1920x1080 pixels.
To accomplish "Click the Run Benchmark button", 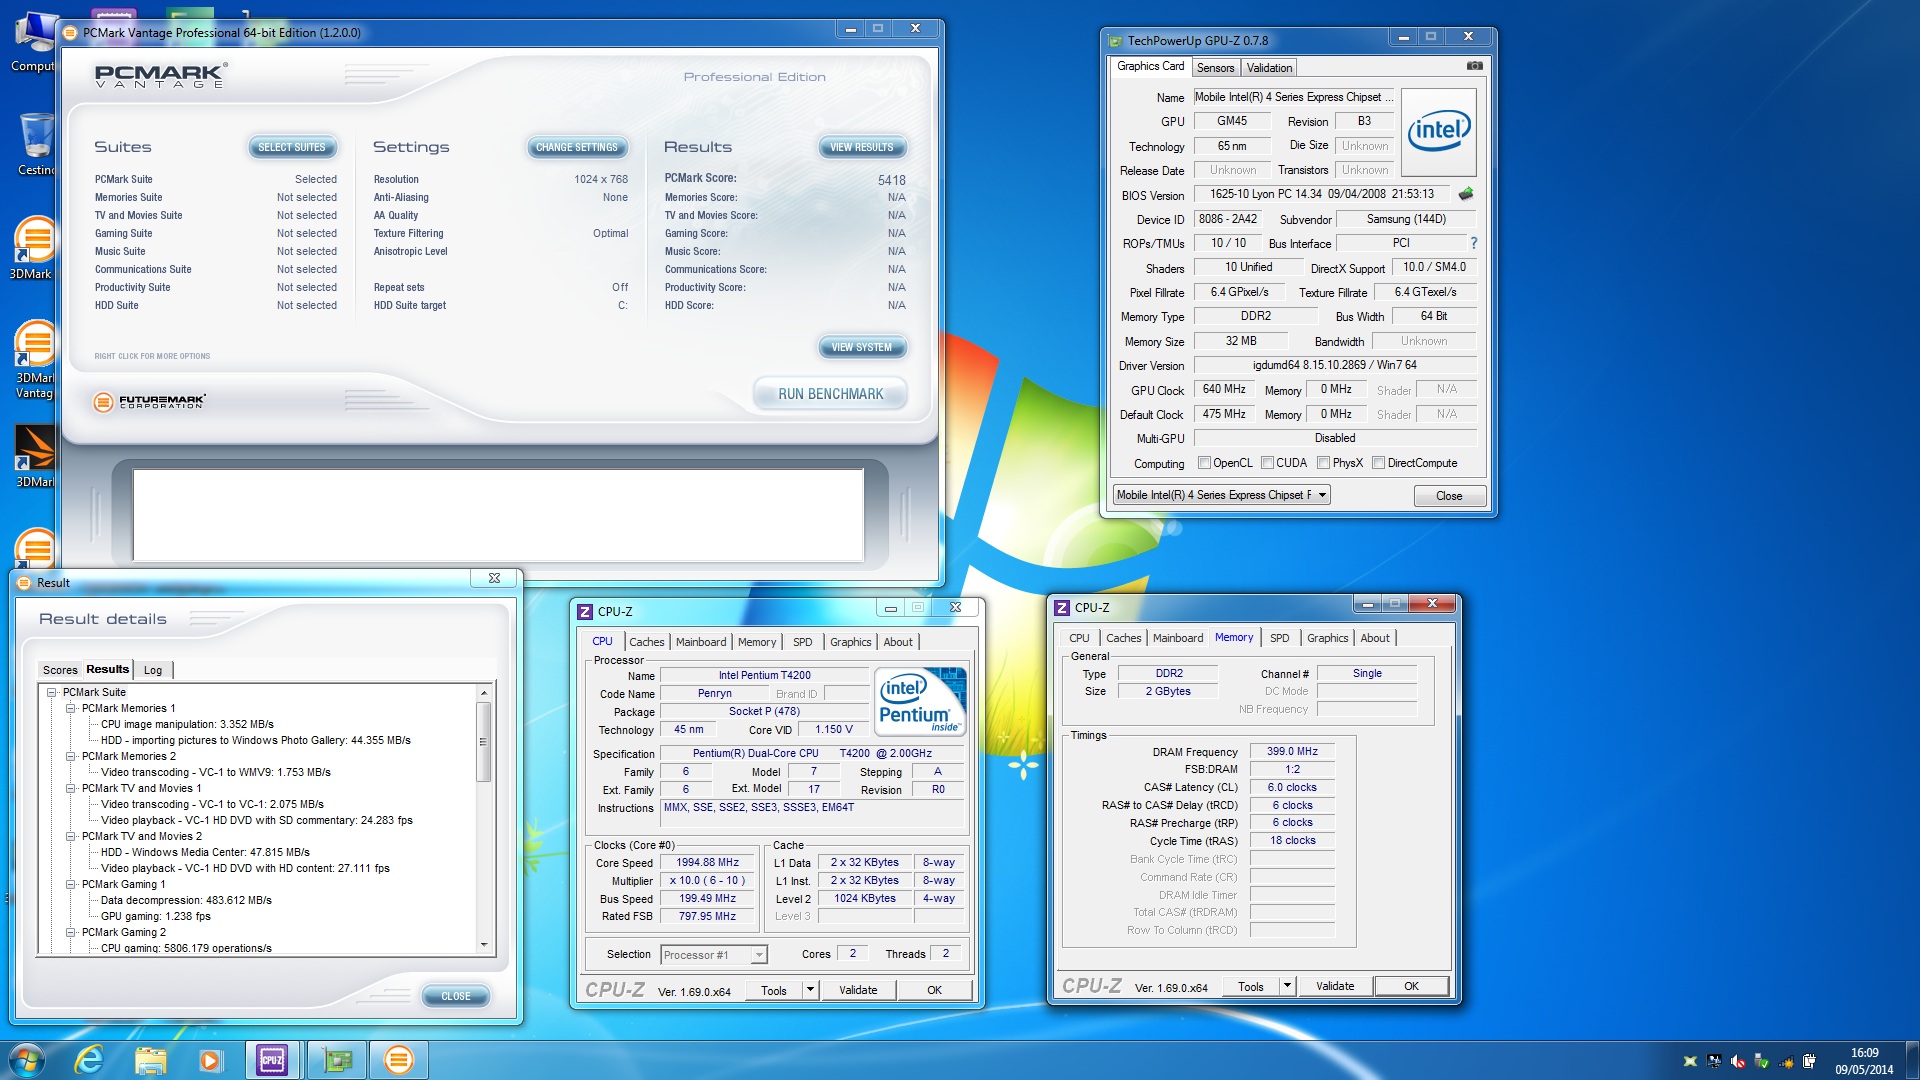I will point(830,394).
